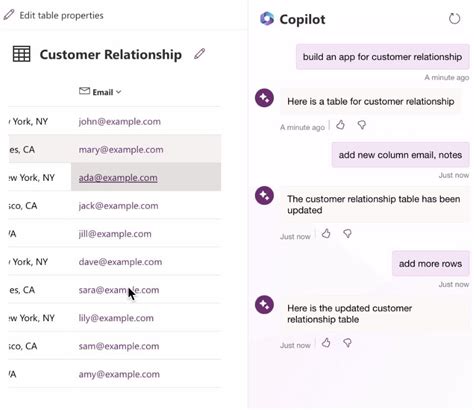Click the 'add more rows' chat message

[430, 264]
